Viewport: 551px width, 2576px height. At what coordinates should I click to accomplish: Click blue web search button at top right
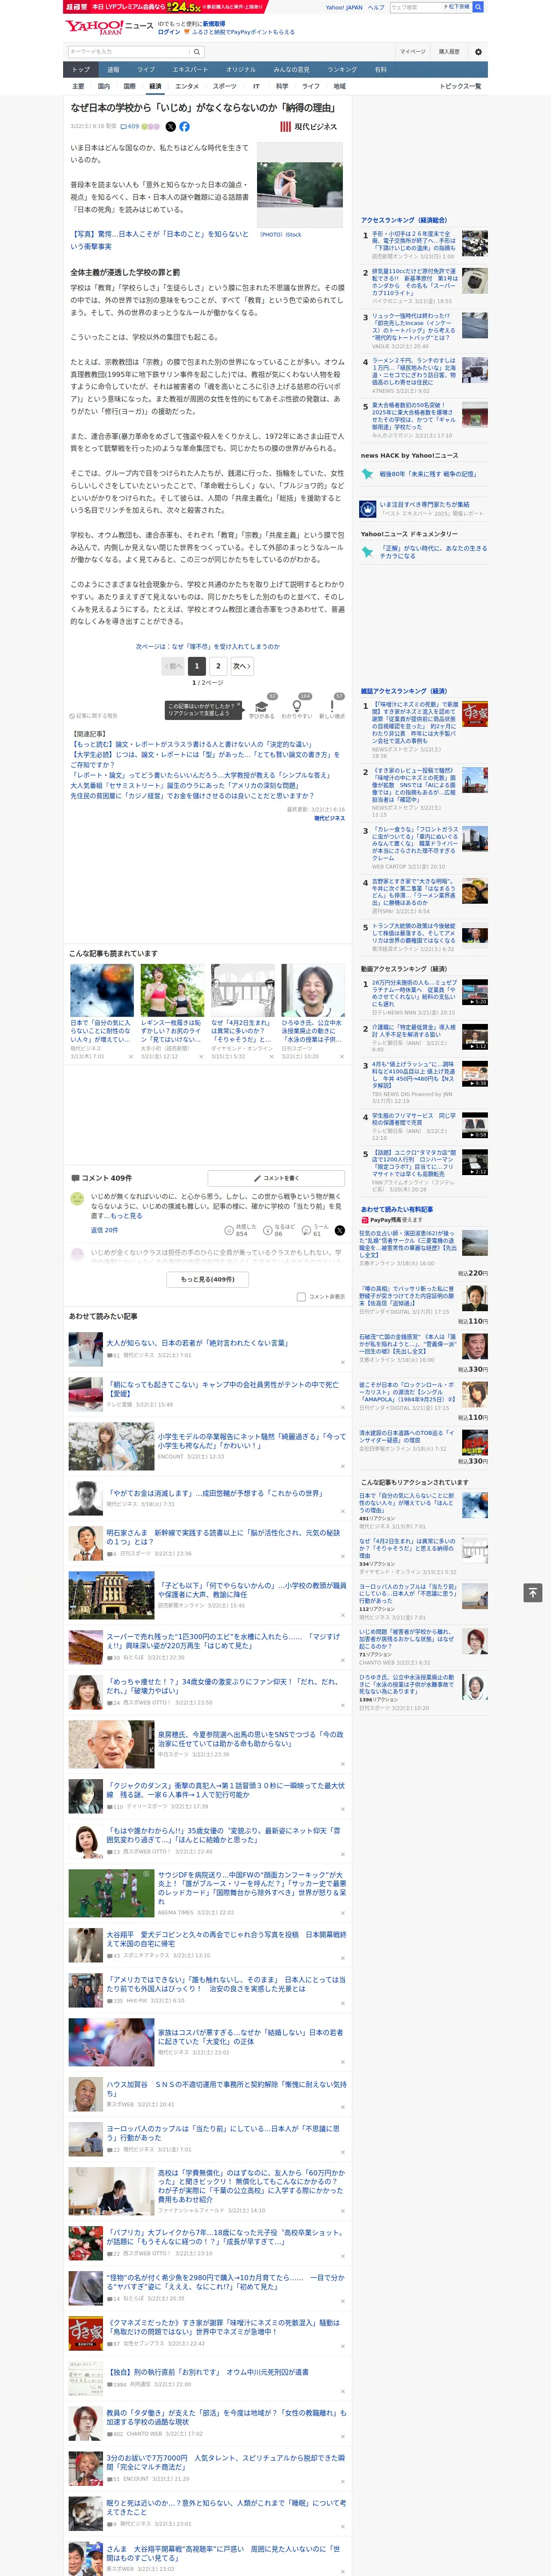(x=478, y=7)
